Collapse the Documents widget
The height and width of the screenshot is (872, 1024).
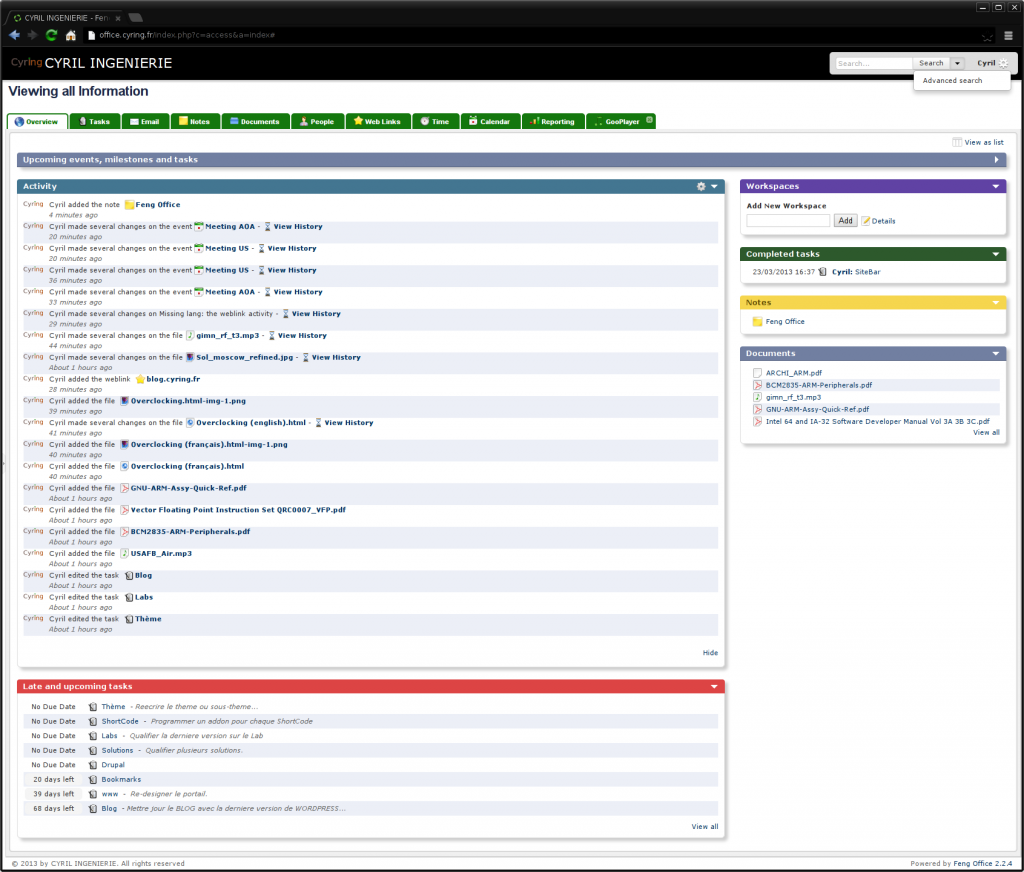(x=996, y=353)
